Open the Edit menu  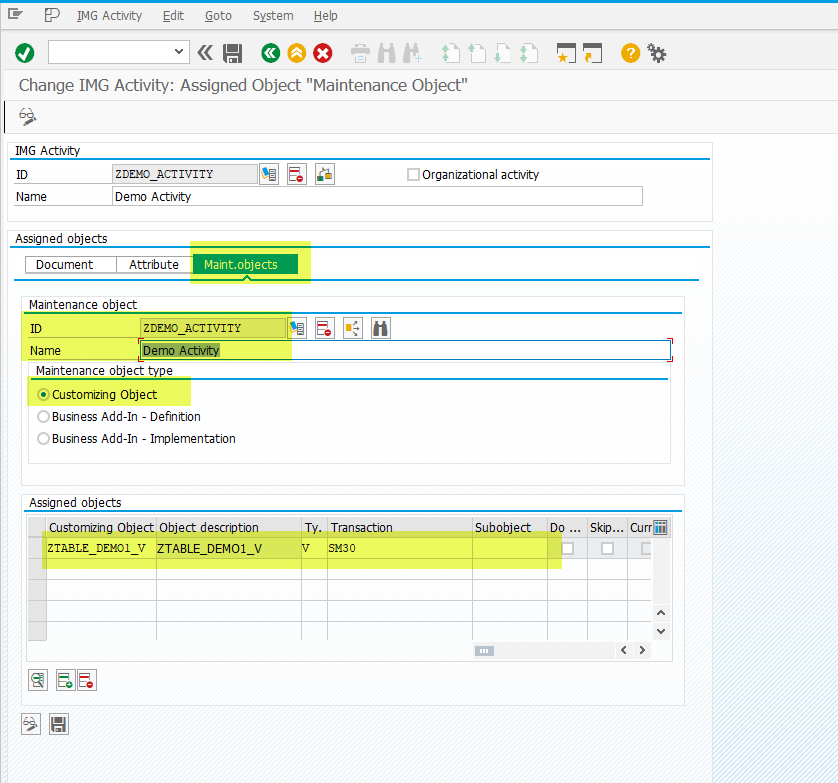(x=173, y=16)
